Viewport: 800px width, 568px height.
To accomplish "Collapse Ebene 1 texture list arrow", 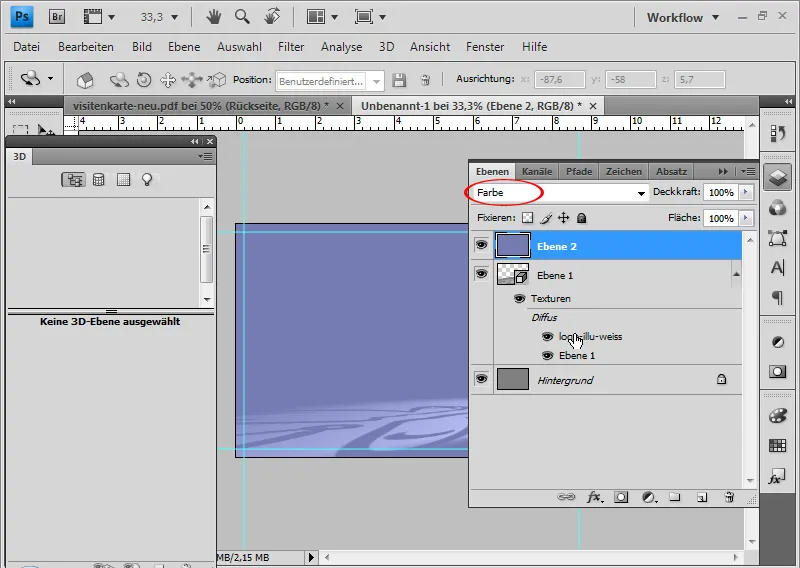I will (x=736, y=274).
